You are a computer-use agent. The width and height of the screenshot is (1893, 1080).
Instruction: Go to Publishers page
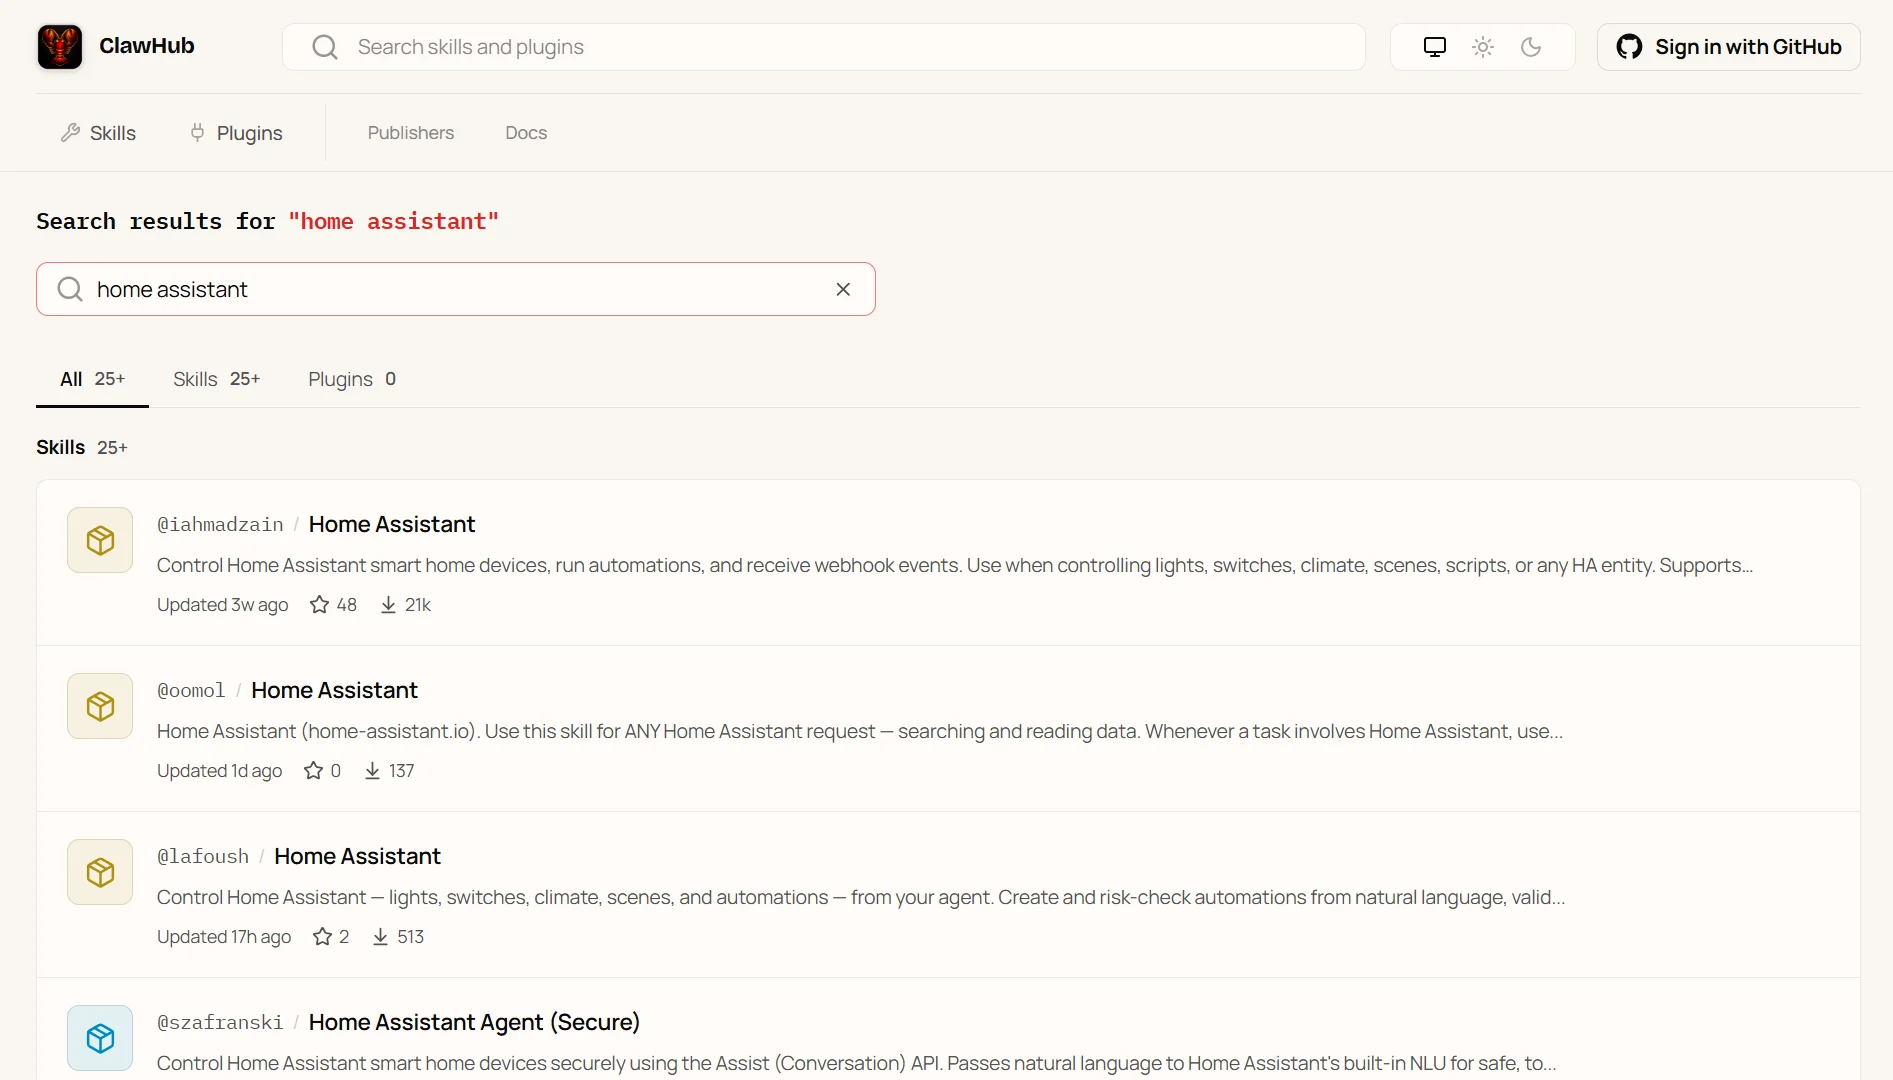pos(410,133)
